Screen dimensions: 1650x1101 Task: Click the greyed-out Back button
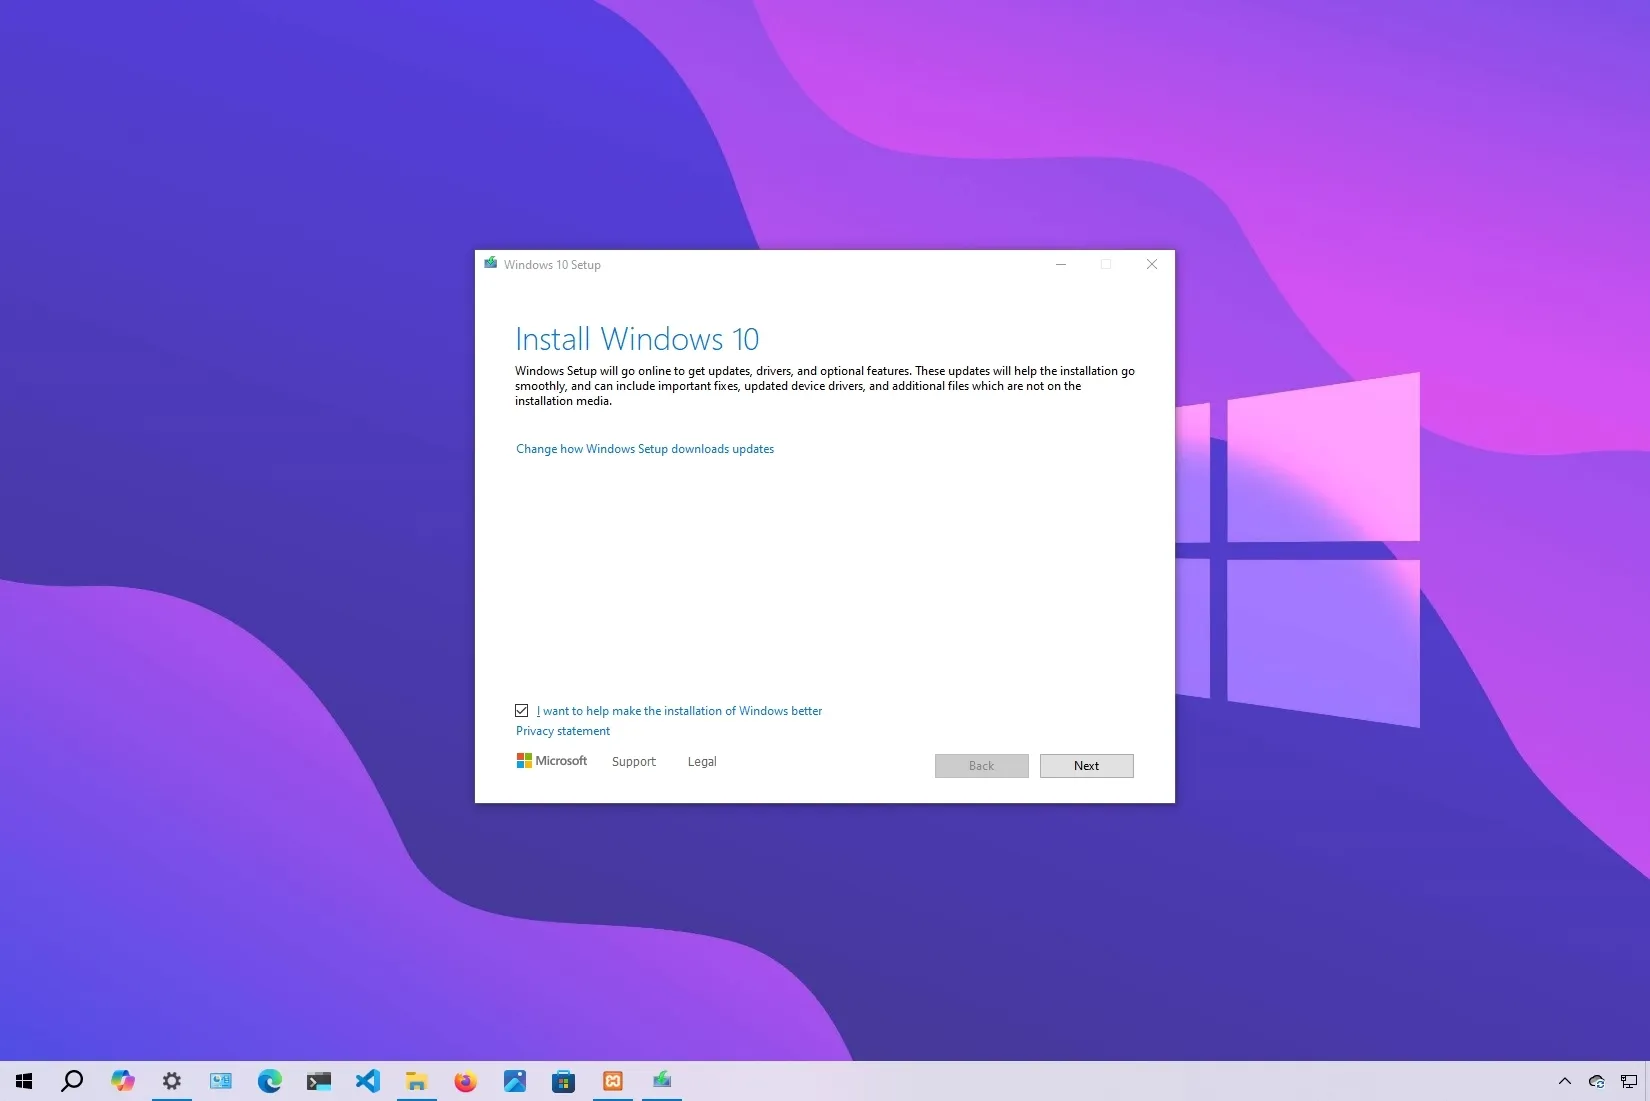(981, 766)
